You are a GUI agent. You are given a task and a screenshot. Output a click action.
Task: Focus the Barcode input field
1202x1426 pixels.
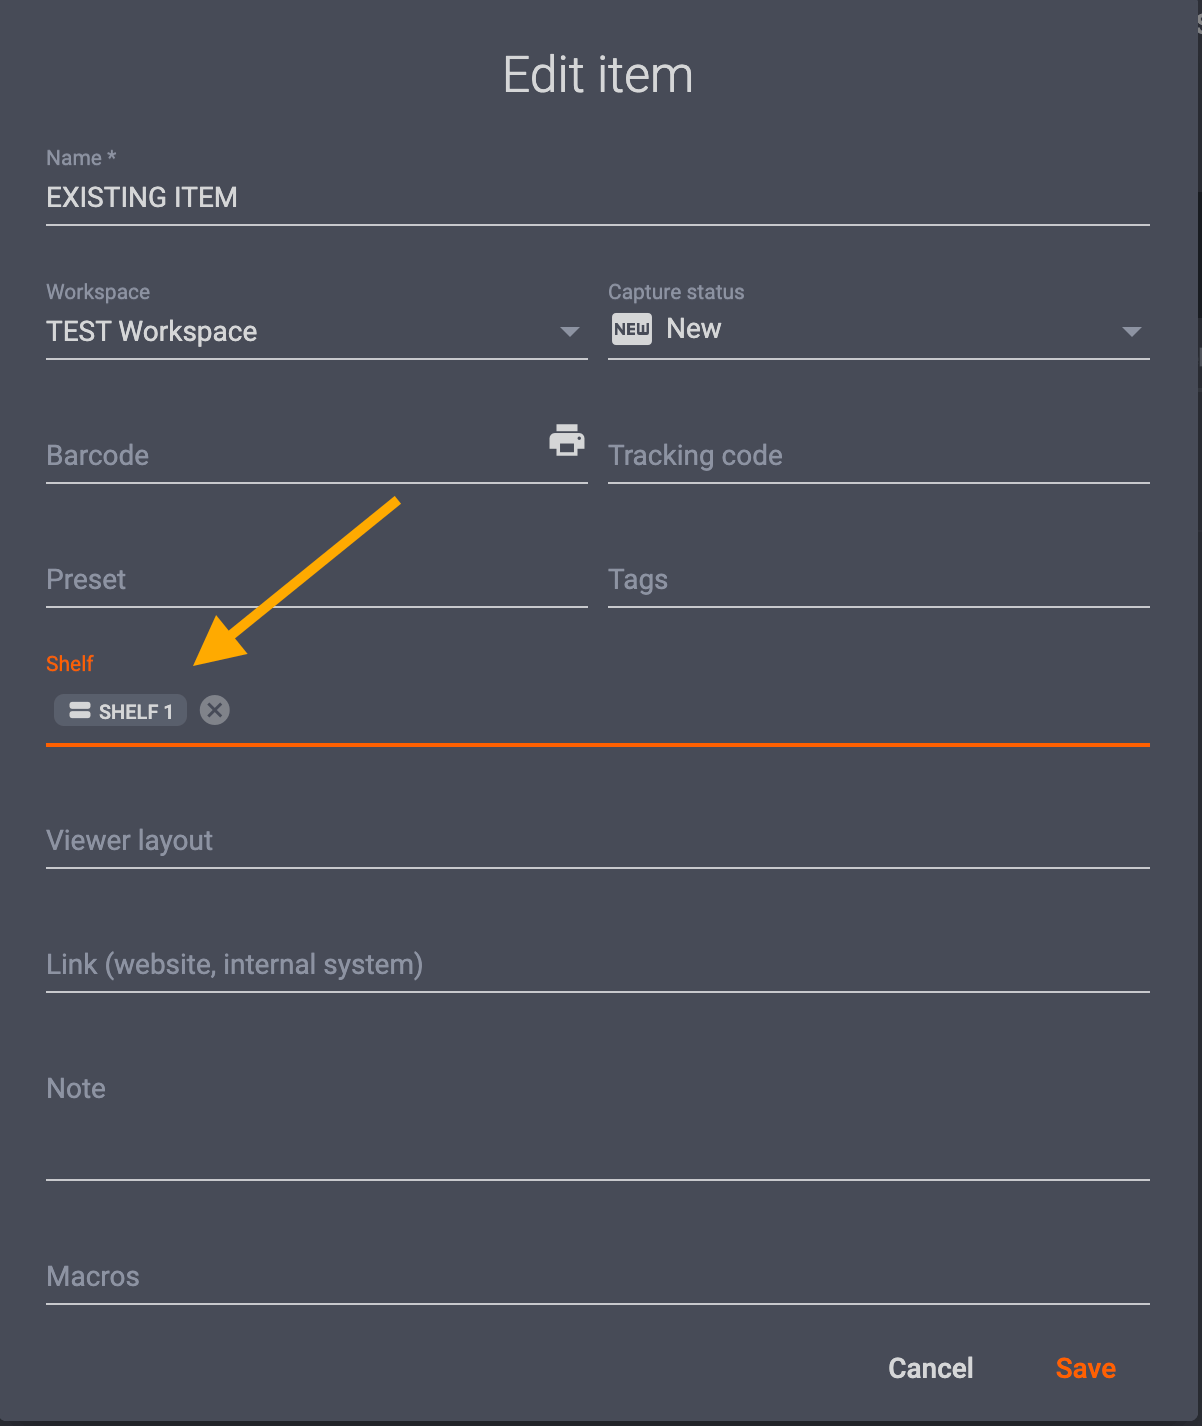[290, 456]
